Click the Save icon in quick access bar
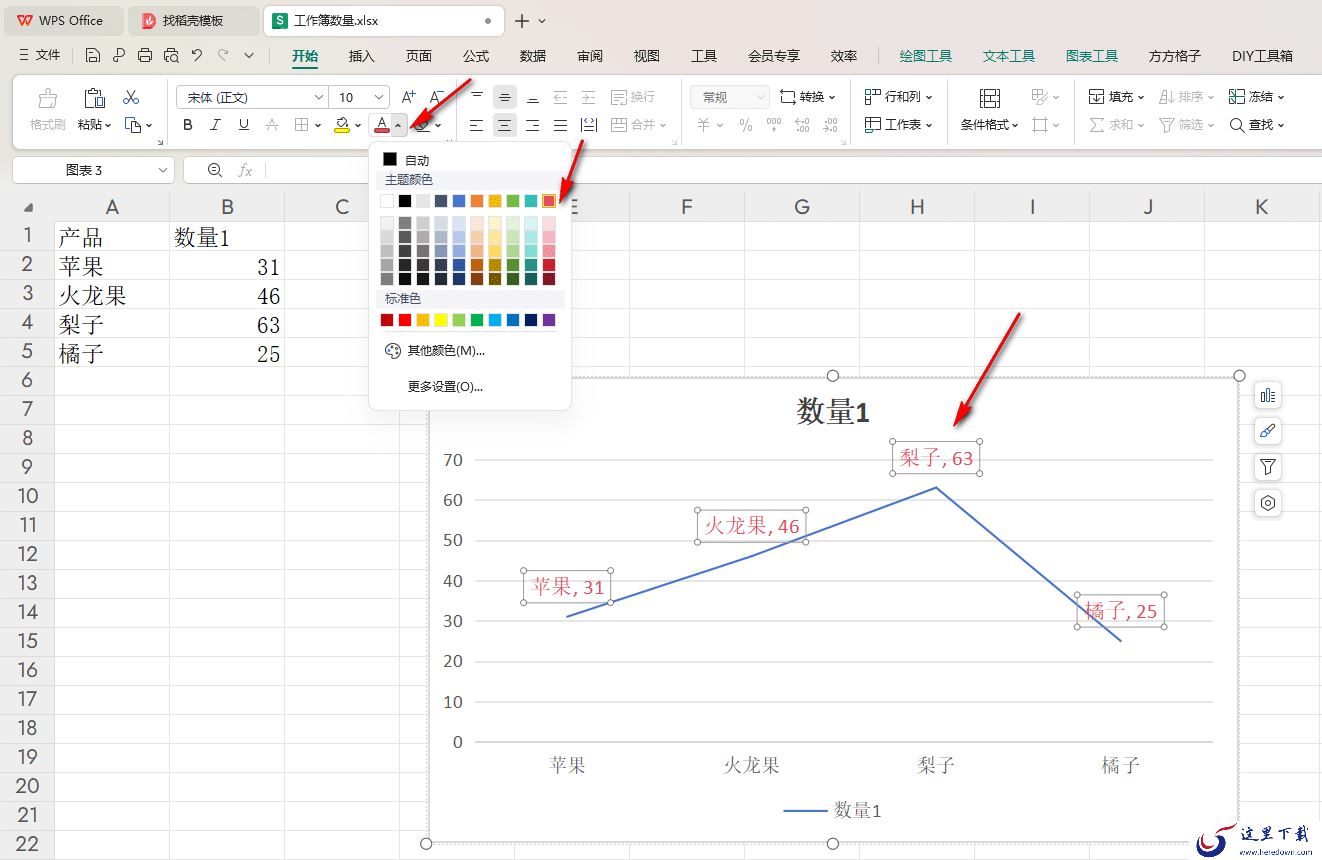 click(x=93, y=55)
